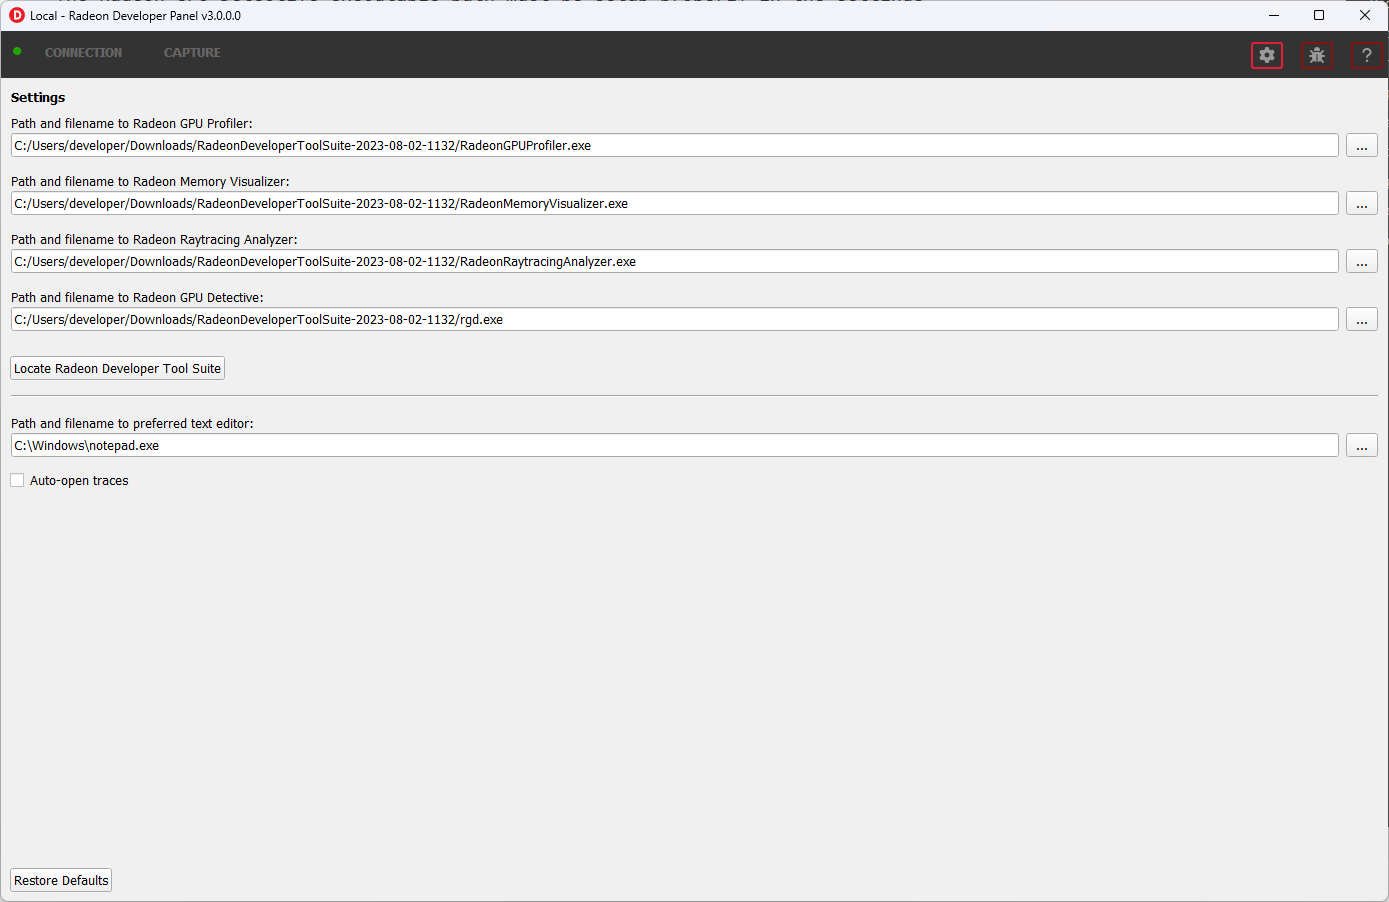1389x902 pixels.
Task: Browse for Radeon GPU Profiler executable
Action: tap(1361, 146)
